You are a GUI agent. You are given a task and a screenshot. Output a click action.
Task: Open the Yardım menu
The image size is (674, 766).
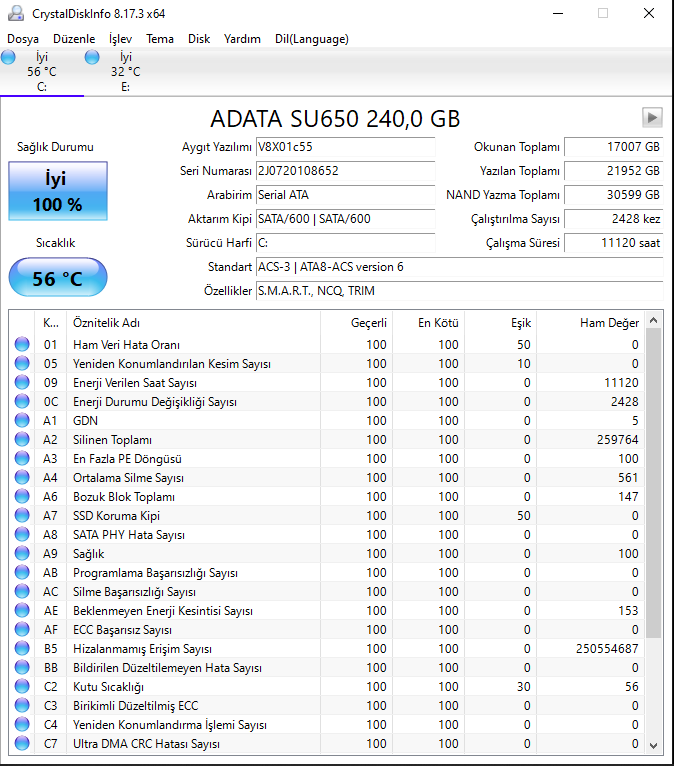[x=242, y=39]
